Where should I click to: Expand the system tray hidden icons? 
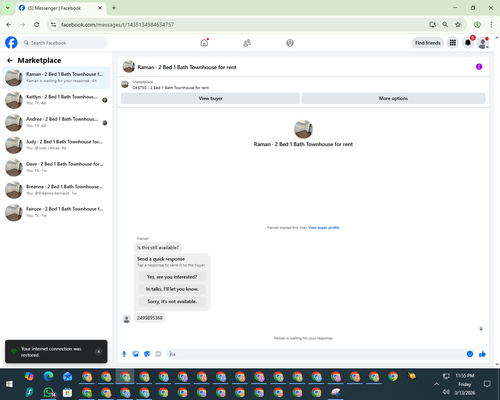click(x=436, y=384)
